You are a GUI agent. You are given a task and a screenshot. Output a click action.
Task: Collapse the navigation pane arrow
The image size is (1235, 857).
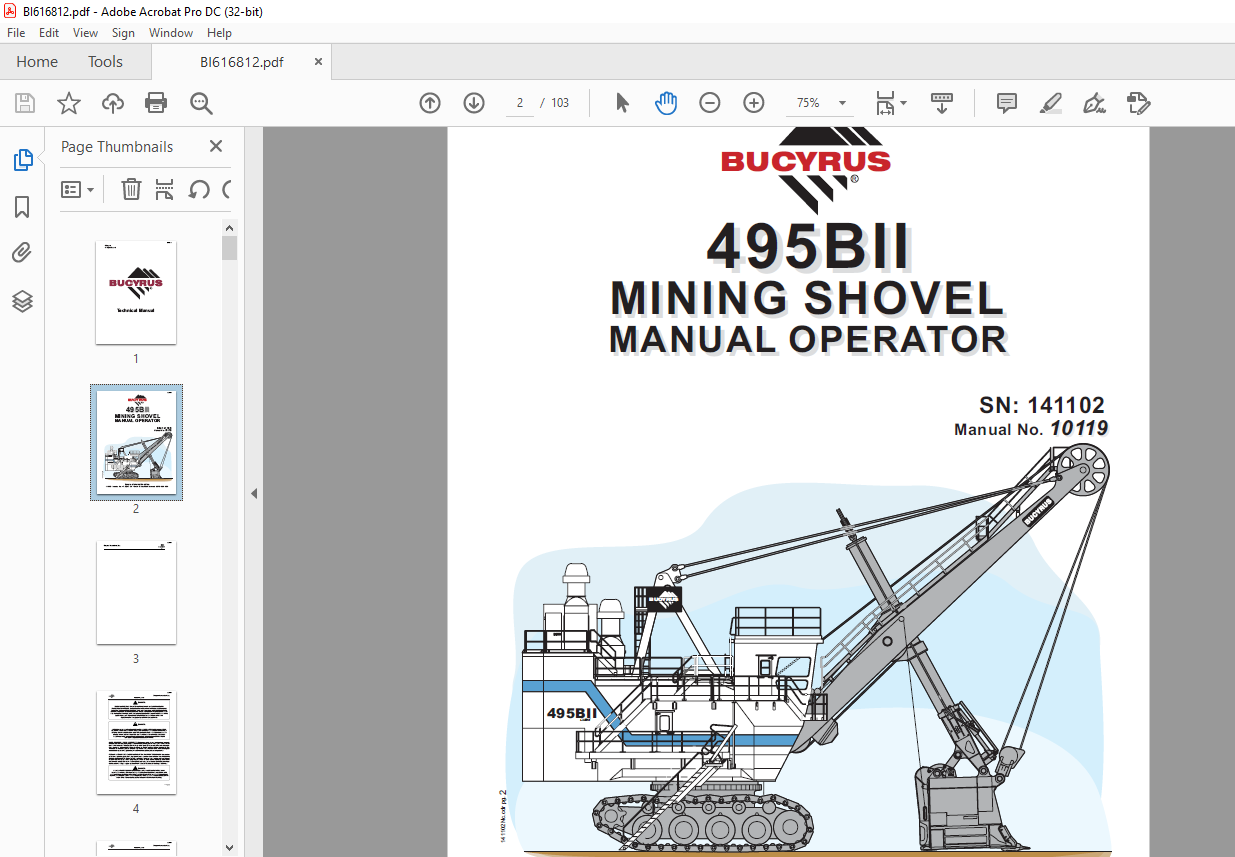pos(253,493)
